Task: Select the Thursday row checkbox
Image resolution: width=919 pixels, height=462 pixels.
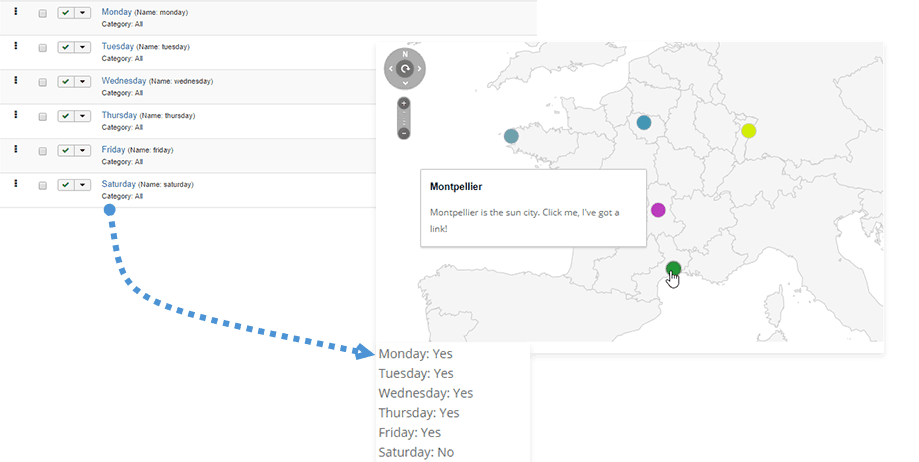Action: (42, 117)
